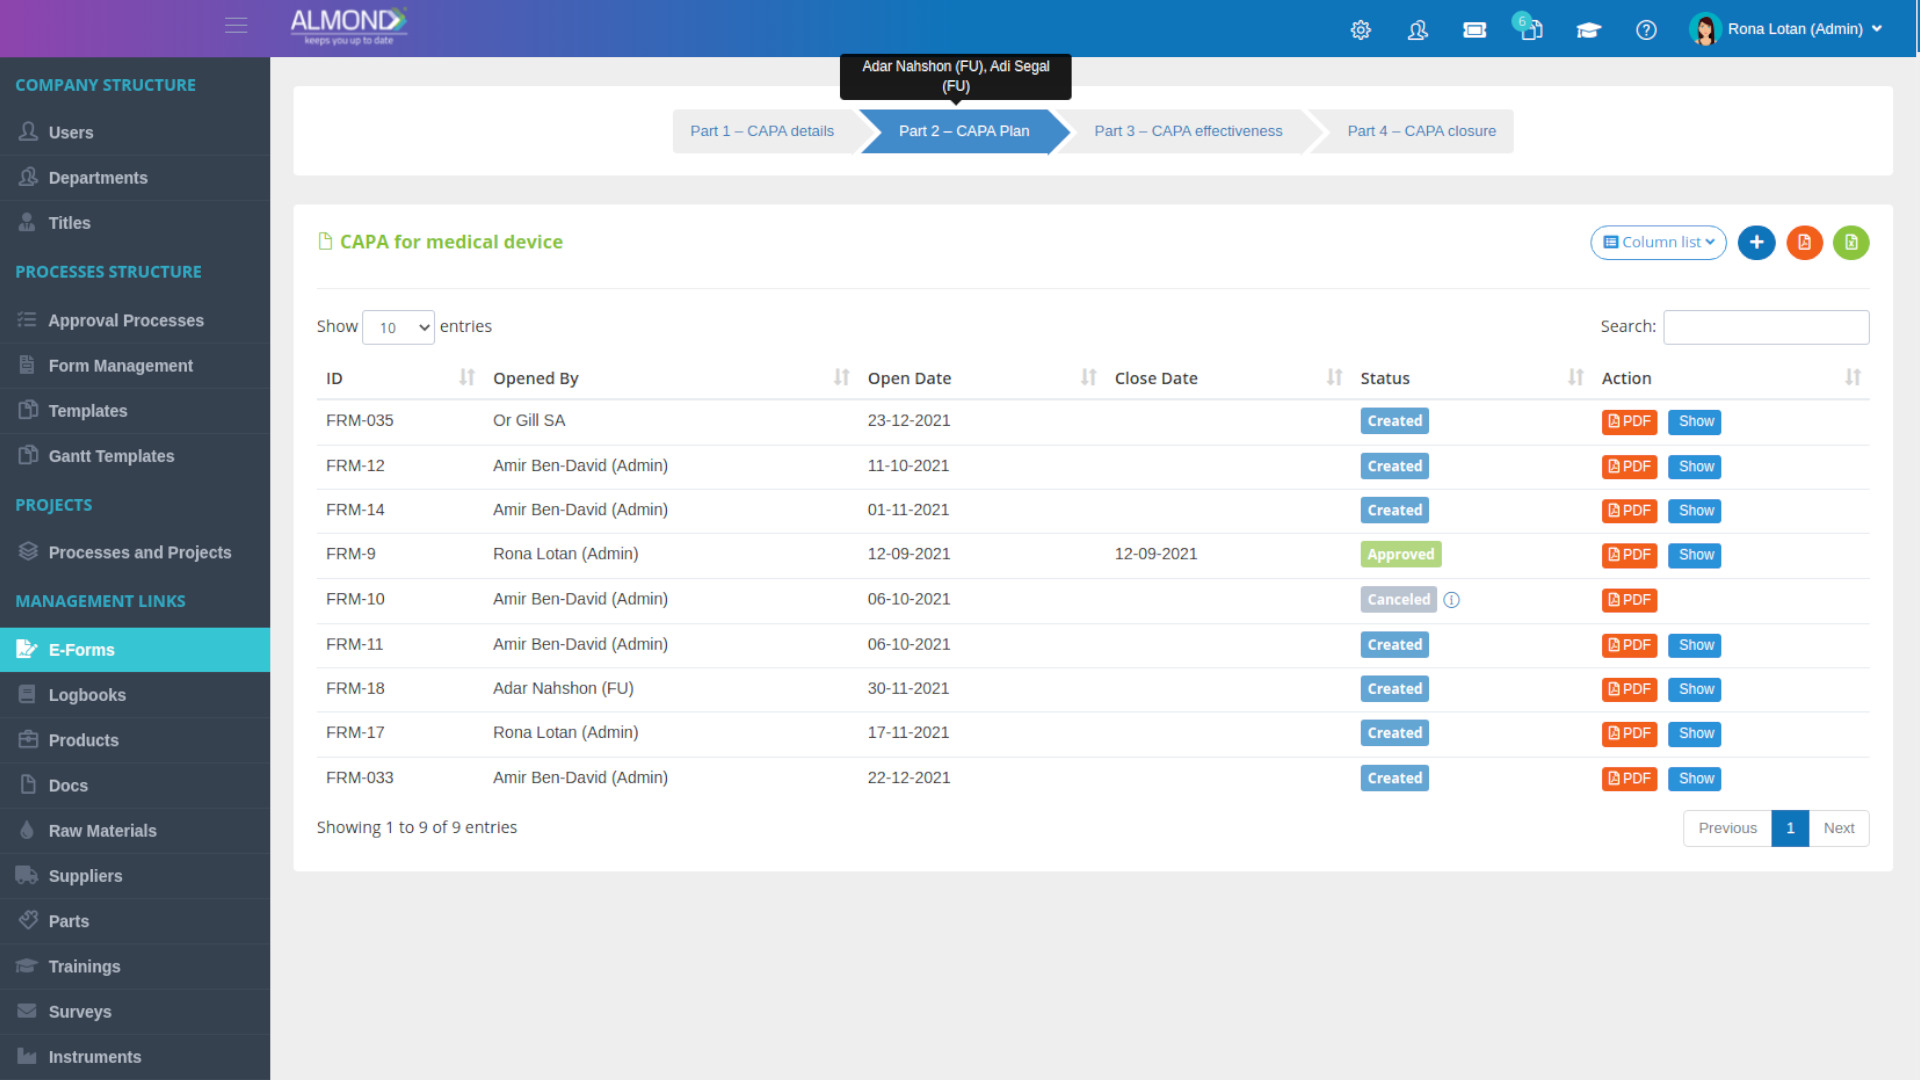Toggle the hamburger sidebar menu

tap(236, 26)
